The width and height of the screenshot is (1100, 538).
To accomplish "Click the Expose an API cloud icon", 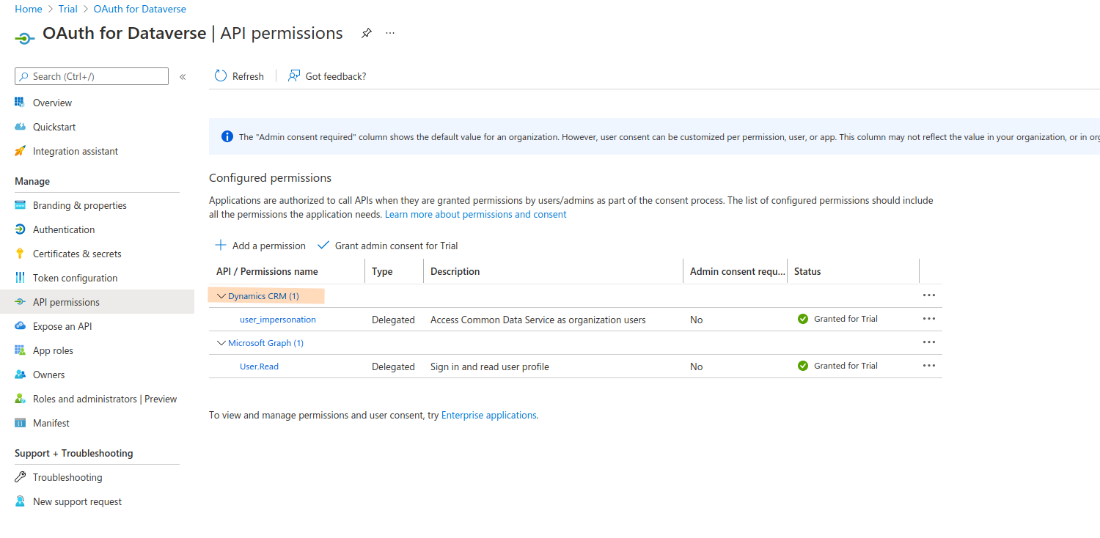I will (20, 326).
